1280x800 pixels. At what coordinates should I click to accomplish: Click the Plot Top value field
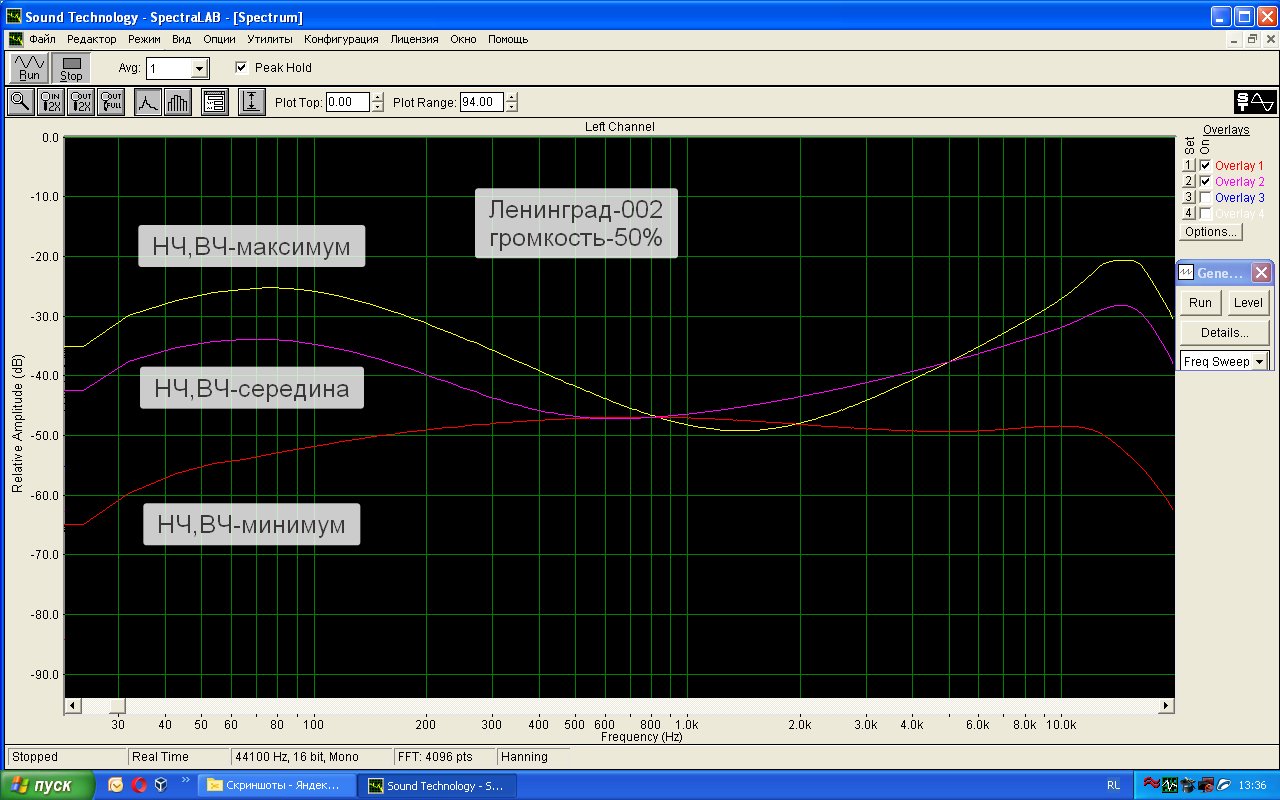(348, 102)
